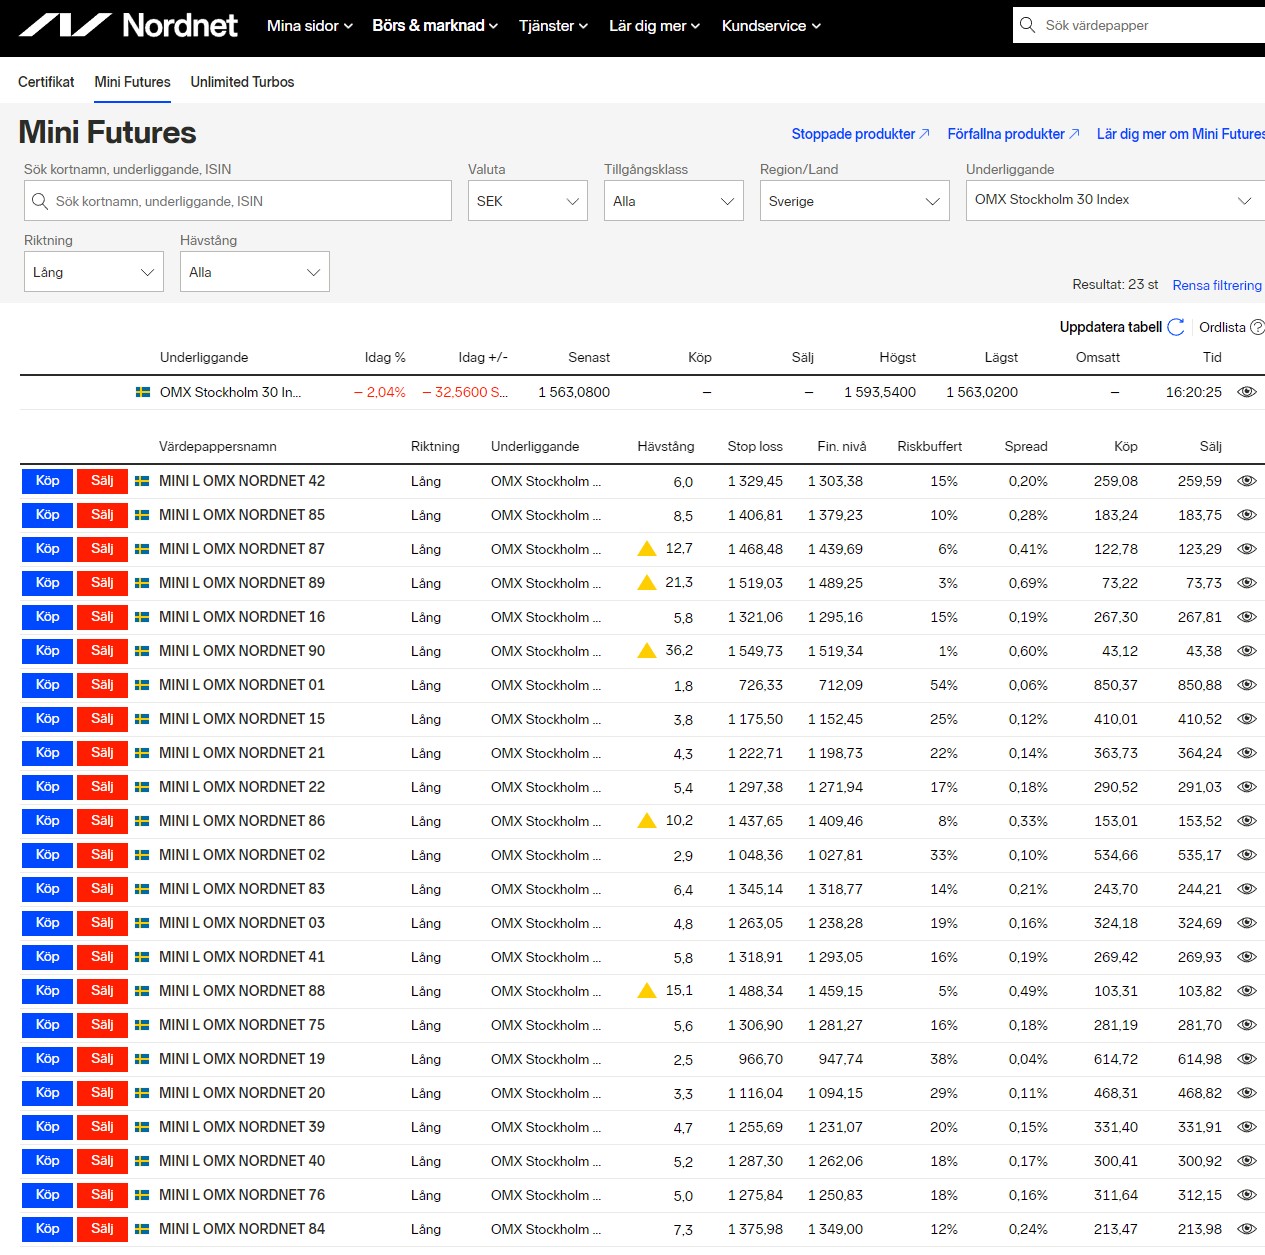Click the Ordlista help question icon
Screen dimensions: 1265x1255
click(x=1257, y=327)
